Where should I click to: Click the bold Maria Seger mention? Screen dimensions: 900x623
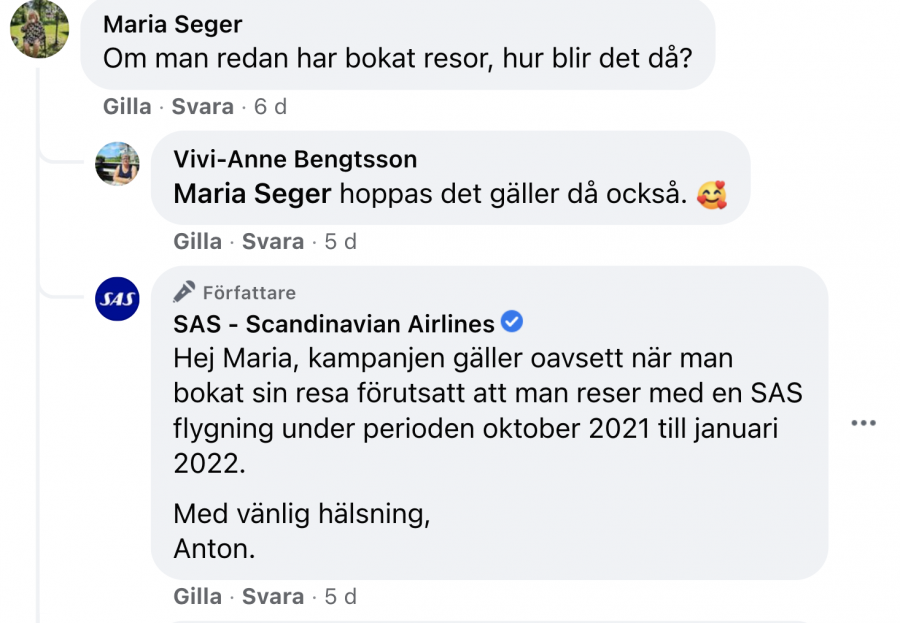(252, 193)
